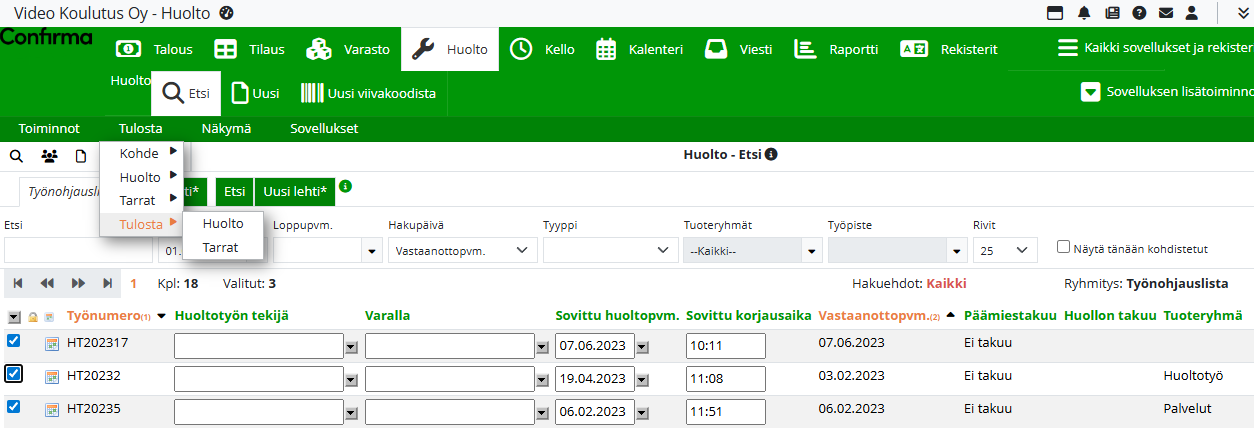Uncheck the checkbox for row HT202317

14,341
